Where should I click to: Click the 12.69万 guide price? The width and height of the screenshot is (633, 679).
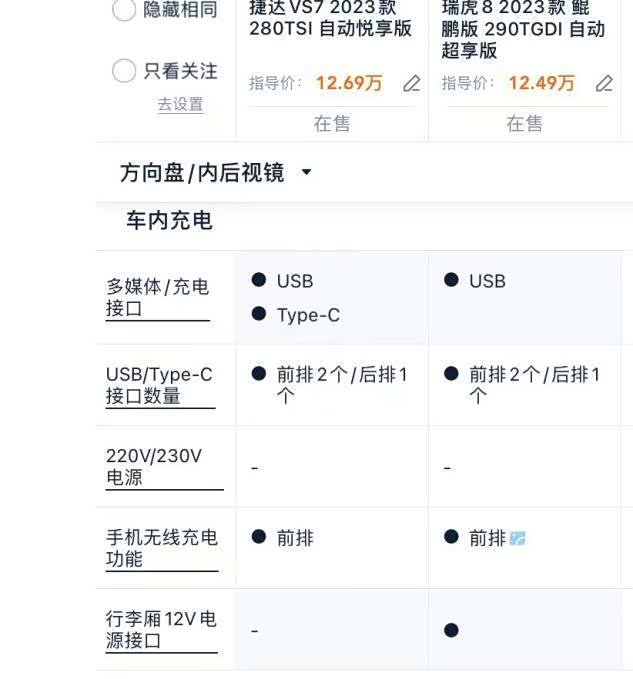[x=349, y=84]
